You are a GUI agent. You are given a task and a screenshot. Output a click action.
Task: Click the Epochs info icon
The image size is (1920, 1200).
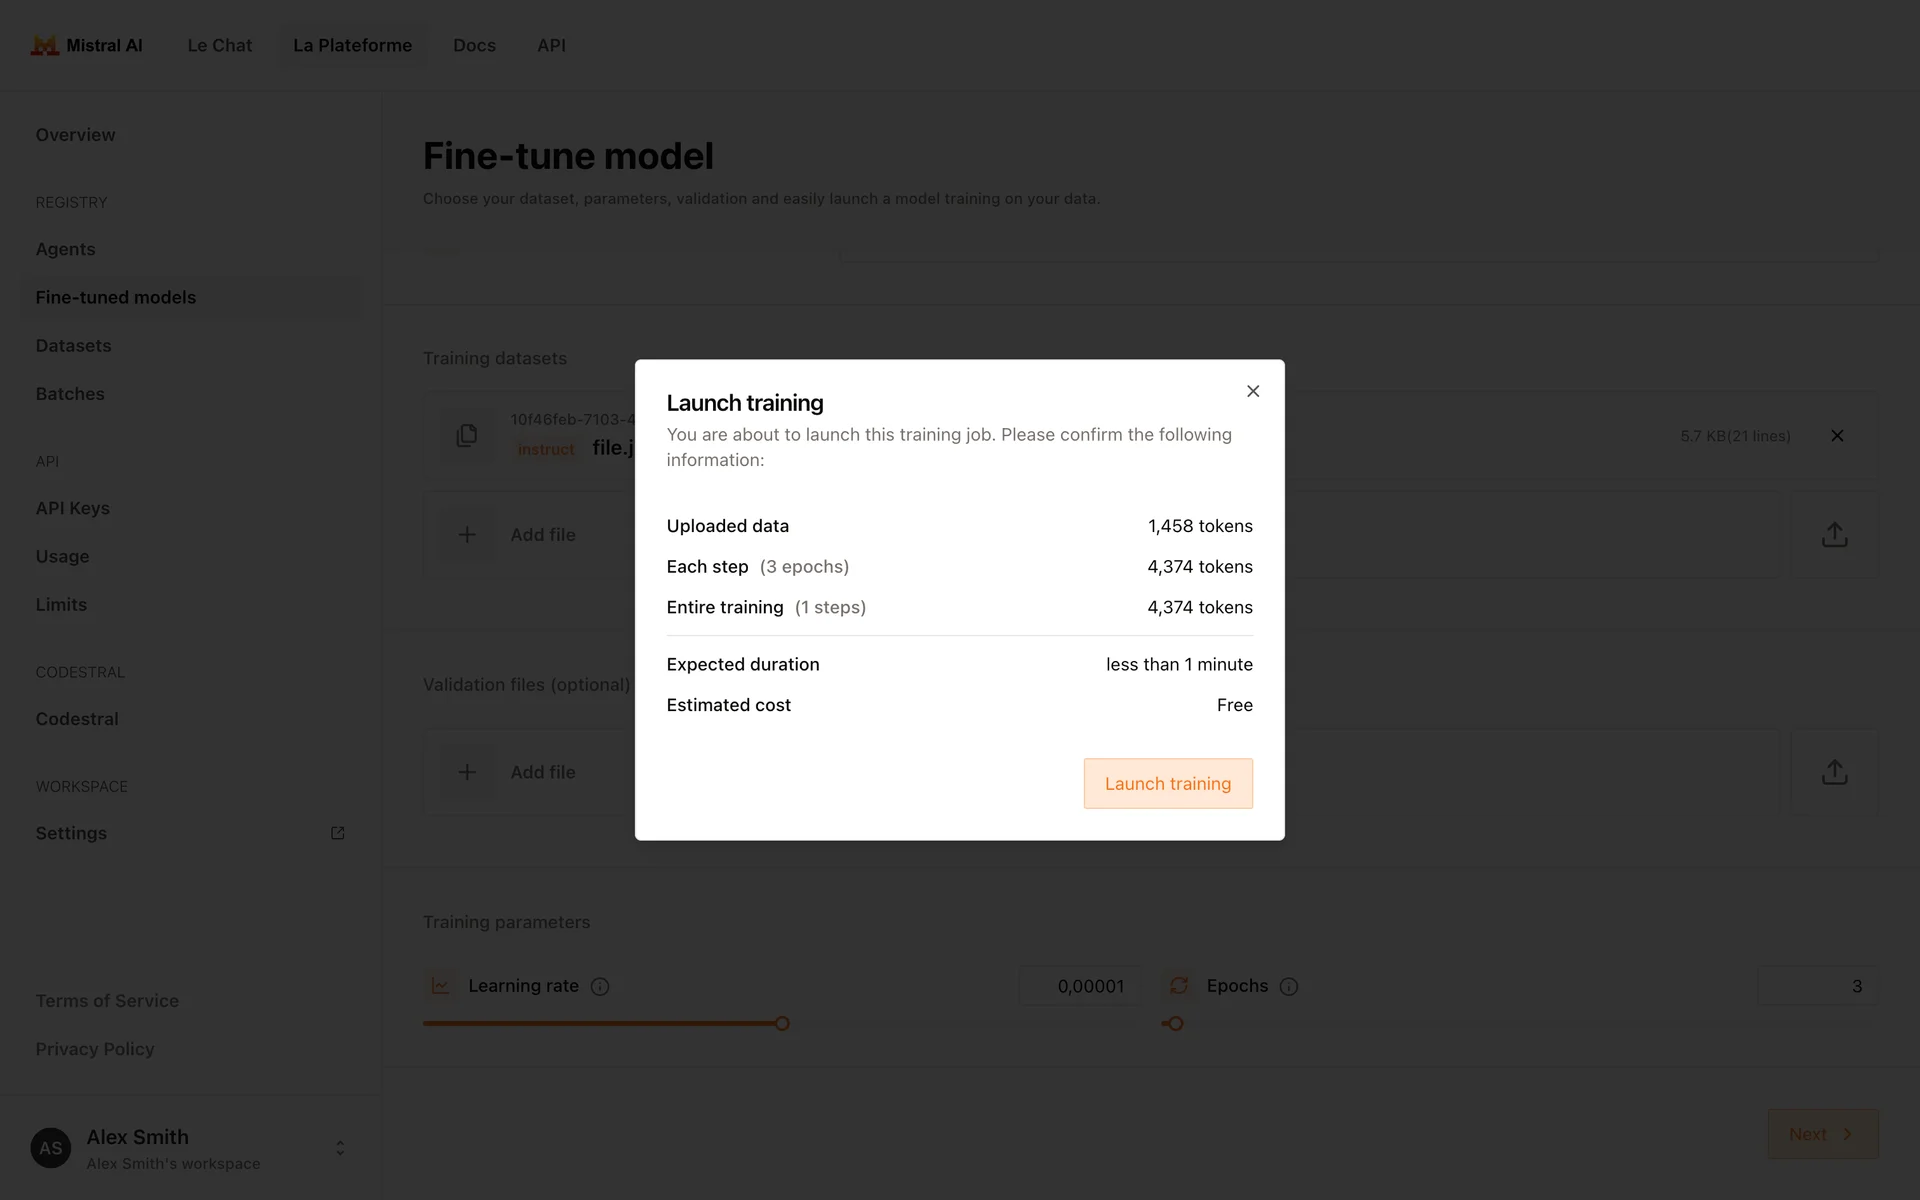(1289, 987)
